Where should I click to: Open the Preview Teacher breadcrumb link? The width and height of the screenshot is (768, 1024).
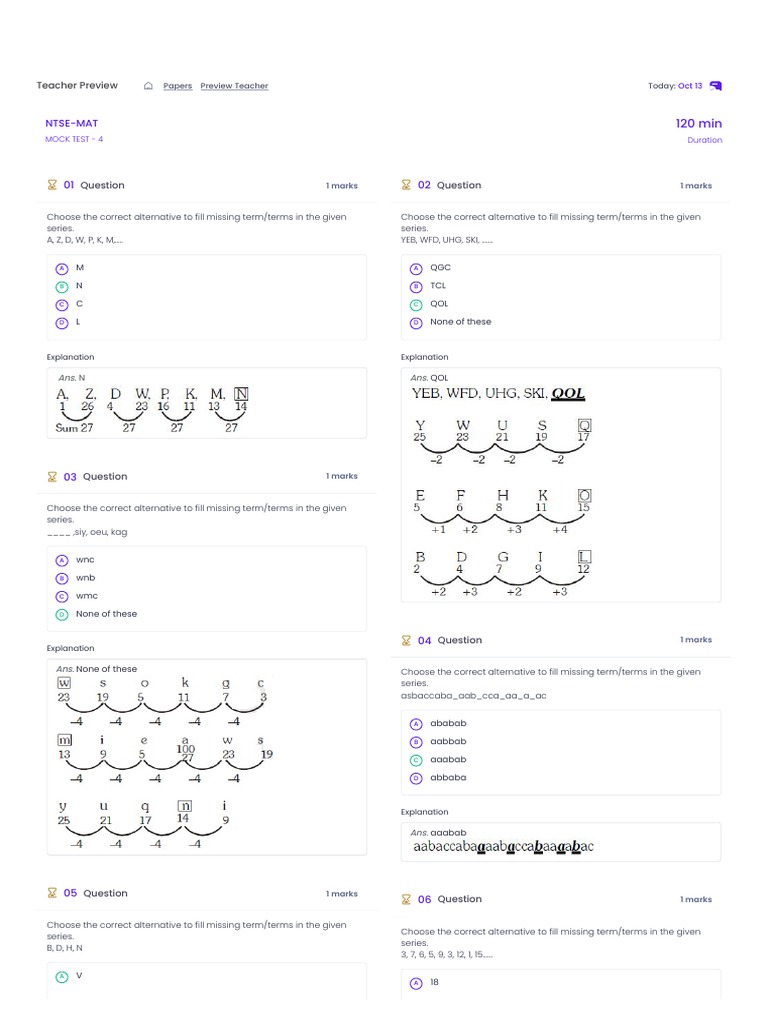tap(234, 86)
